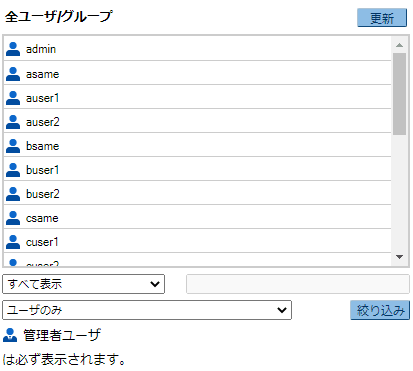Open the ユーザのみ dropdown
Image resolution: width=413 pixels, height=371 pixels.
[147, 310]
